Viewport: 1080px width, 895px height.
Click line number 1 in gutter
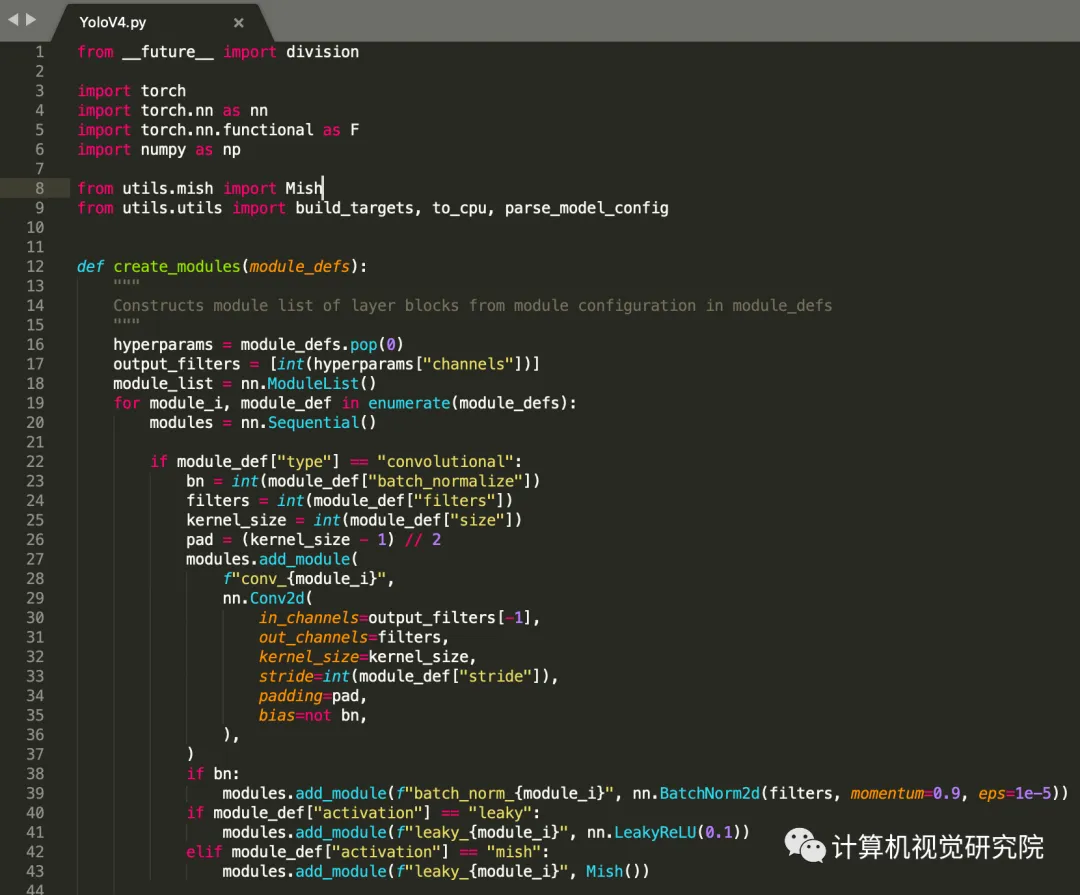[39, 52]
